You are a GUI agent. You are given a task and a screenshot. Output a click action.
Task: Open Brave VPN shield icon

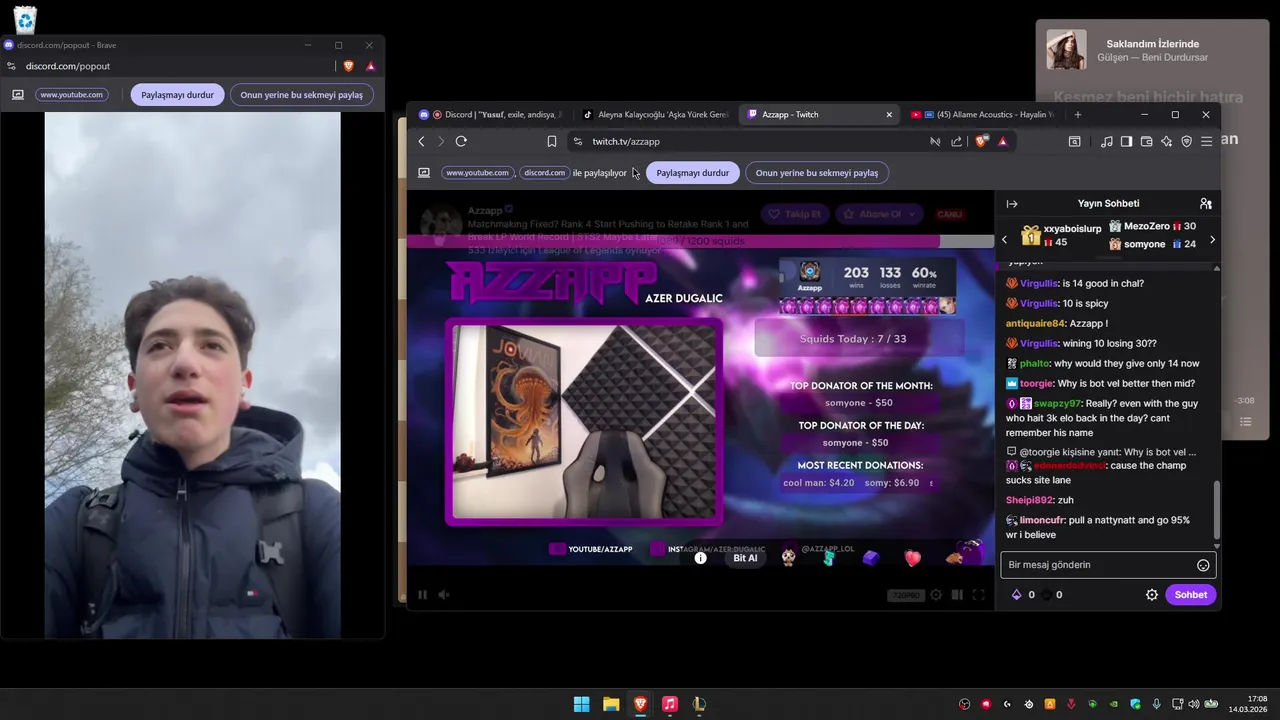pos(1186,142)
